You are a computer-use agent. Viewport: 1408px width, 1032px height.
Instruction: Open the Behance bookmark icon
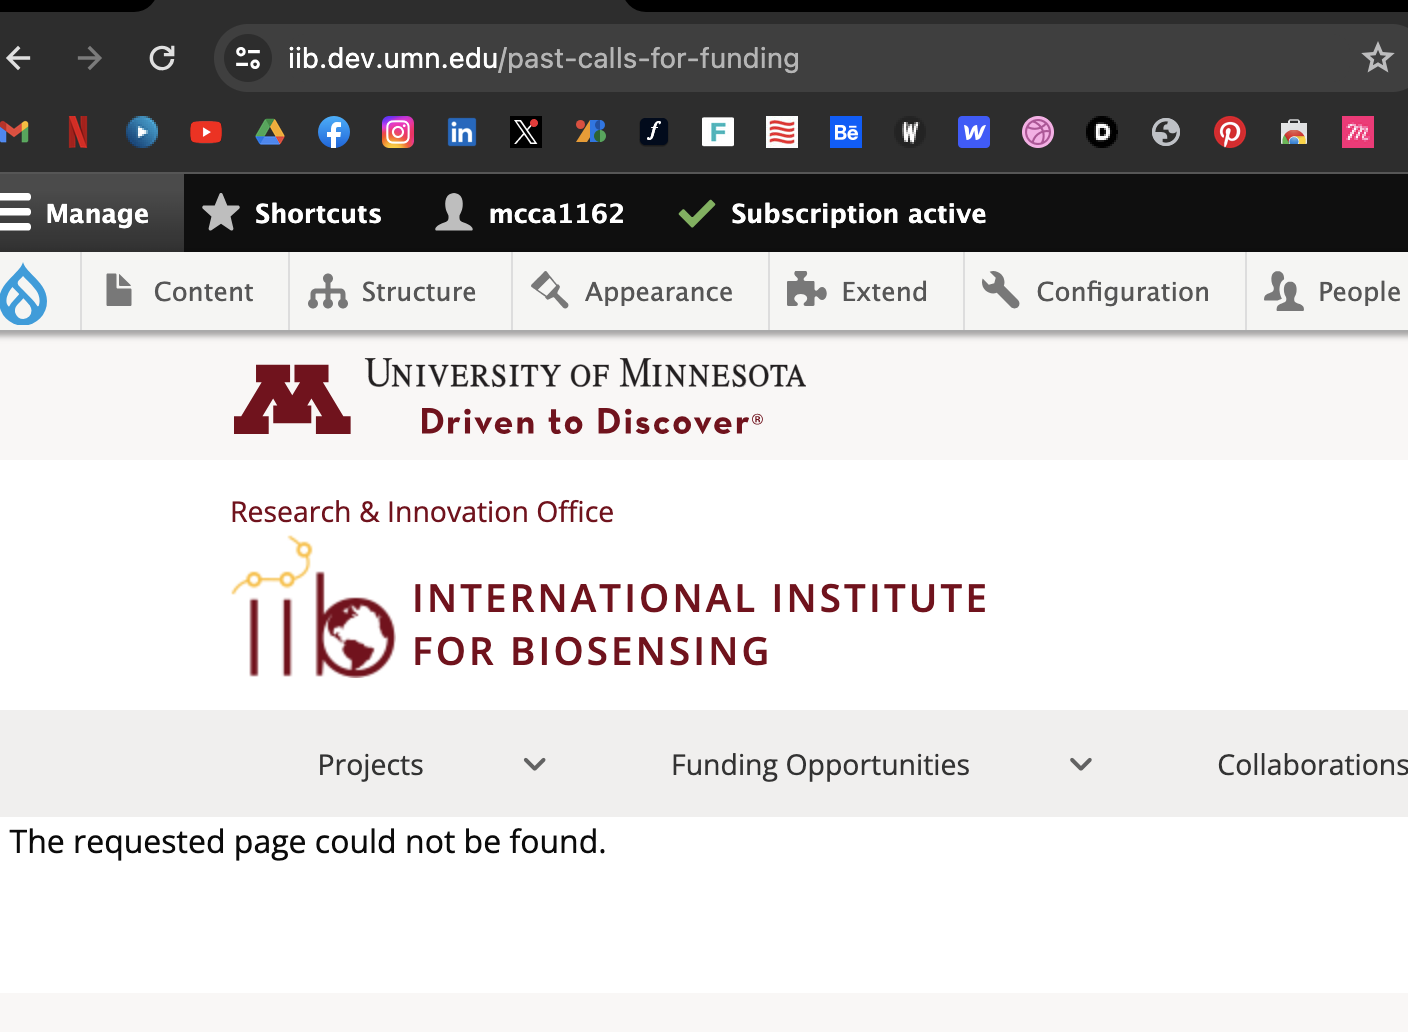click(845, 132)
